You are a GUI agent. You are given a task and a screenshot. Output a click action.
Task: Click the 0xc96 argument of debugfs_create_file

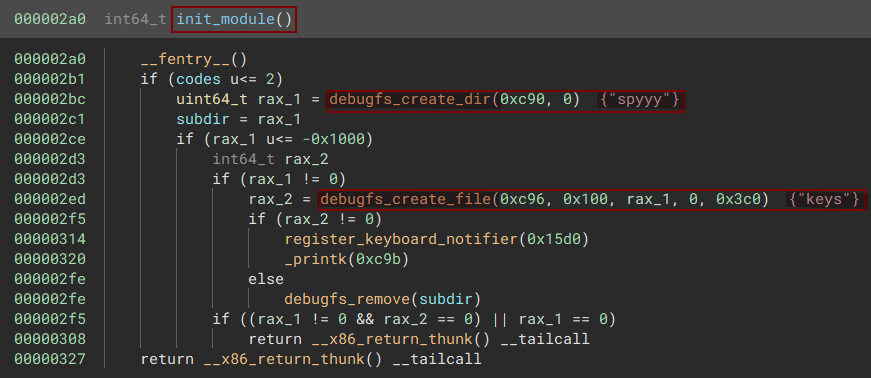pos(522,199)
